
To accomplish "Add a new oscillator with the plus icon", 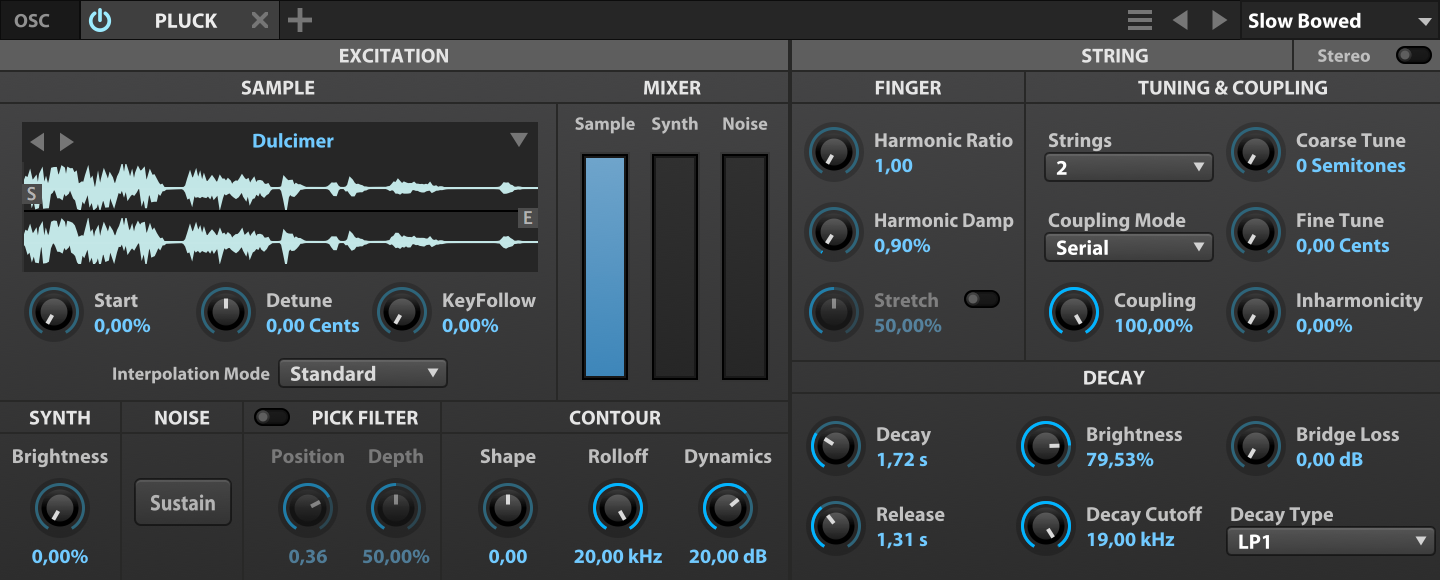I will (x=298, y=20).
